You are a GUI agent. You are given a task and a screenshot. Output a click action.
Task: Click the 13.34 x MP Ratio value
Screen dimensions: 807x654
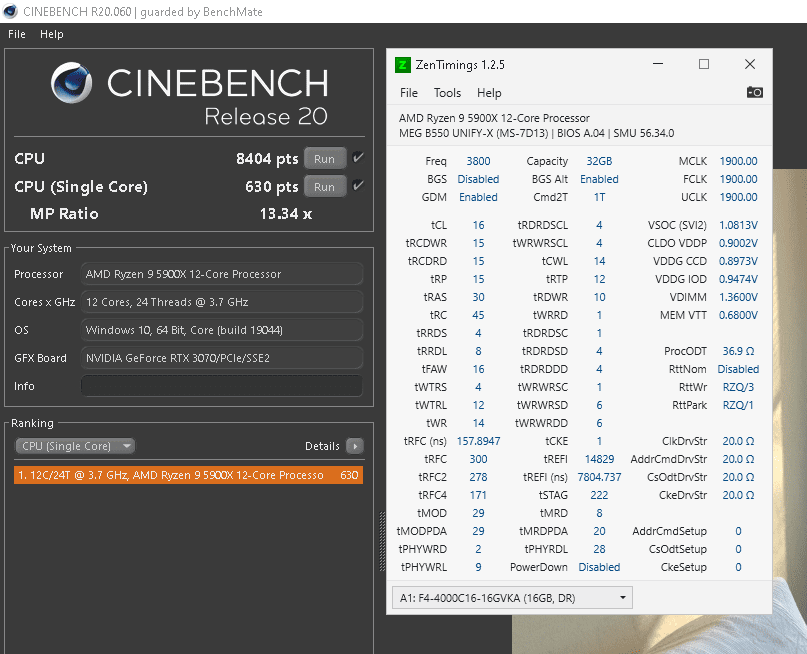pyautogui.click(x=286, y=214)
